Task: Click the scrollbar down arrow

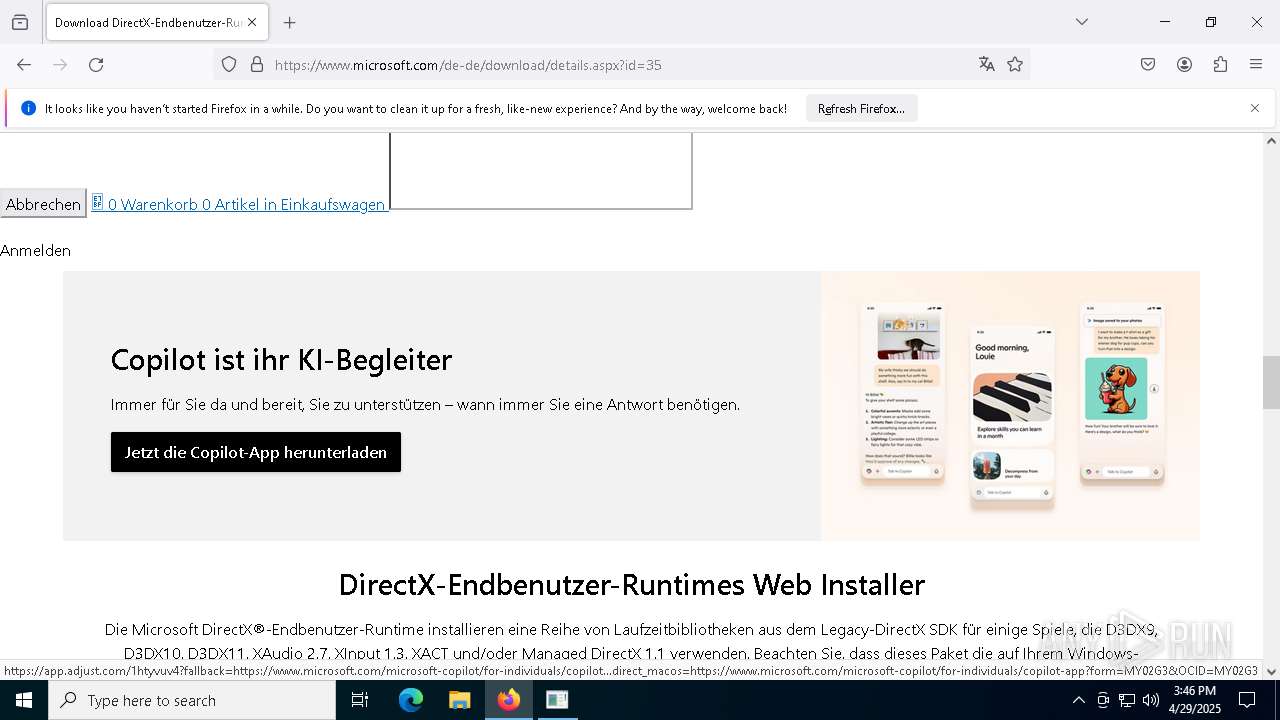Action: [1271, 671]
